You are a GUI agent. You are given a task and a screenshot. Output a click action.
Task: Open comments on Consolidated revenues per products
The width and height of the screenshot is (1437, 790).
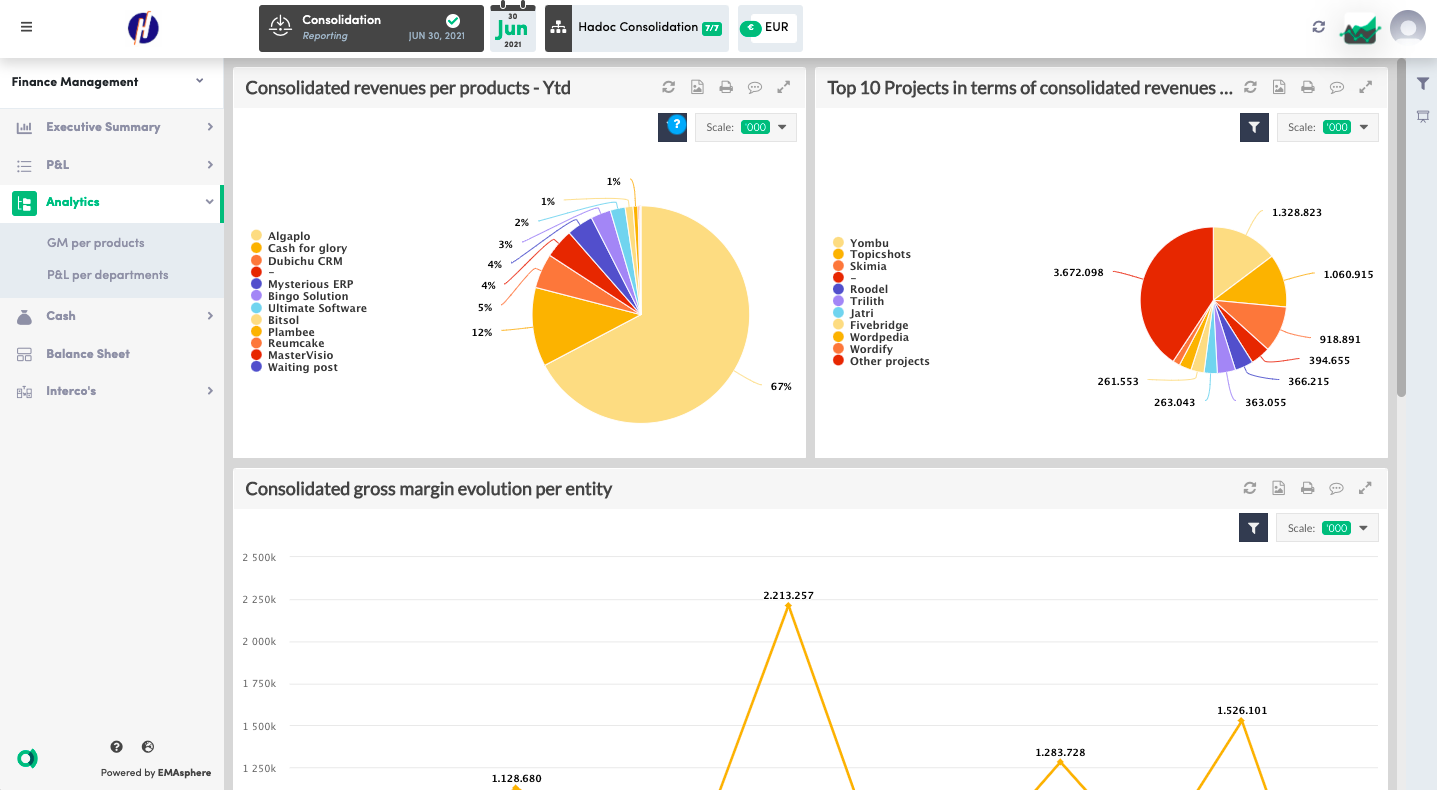(x=755, y=88)
